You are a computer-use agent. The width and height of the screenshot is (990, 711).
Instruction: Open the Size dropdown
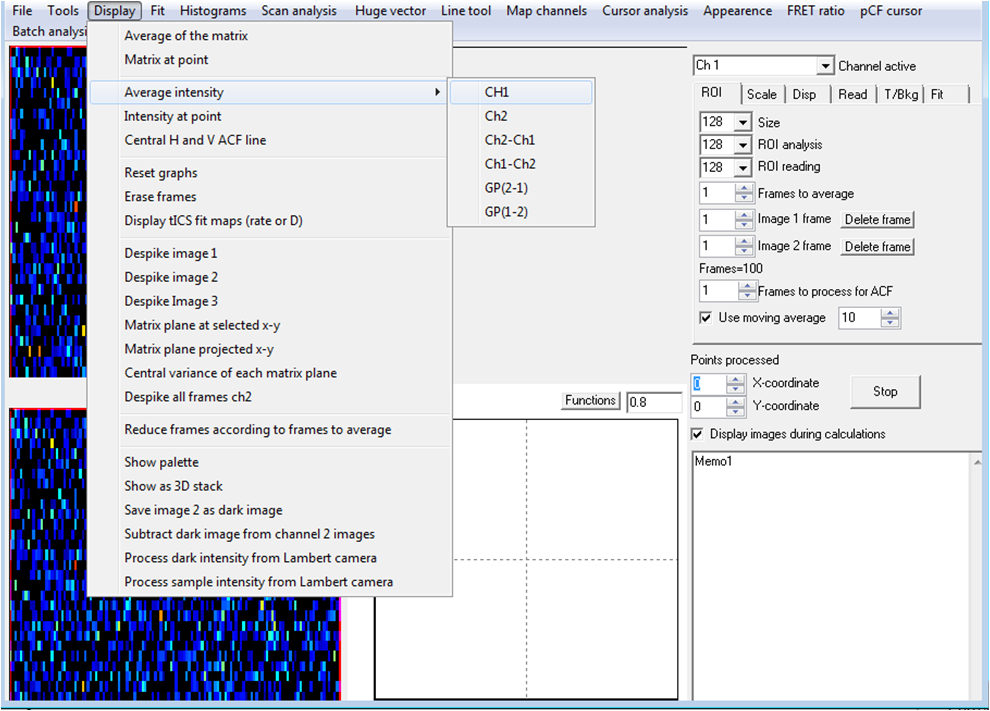(x=742, y=123)
